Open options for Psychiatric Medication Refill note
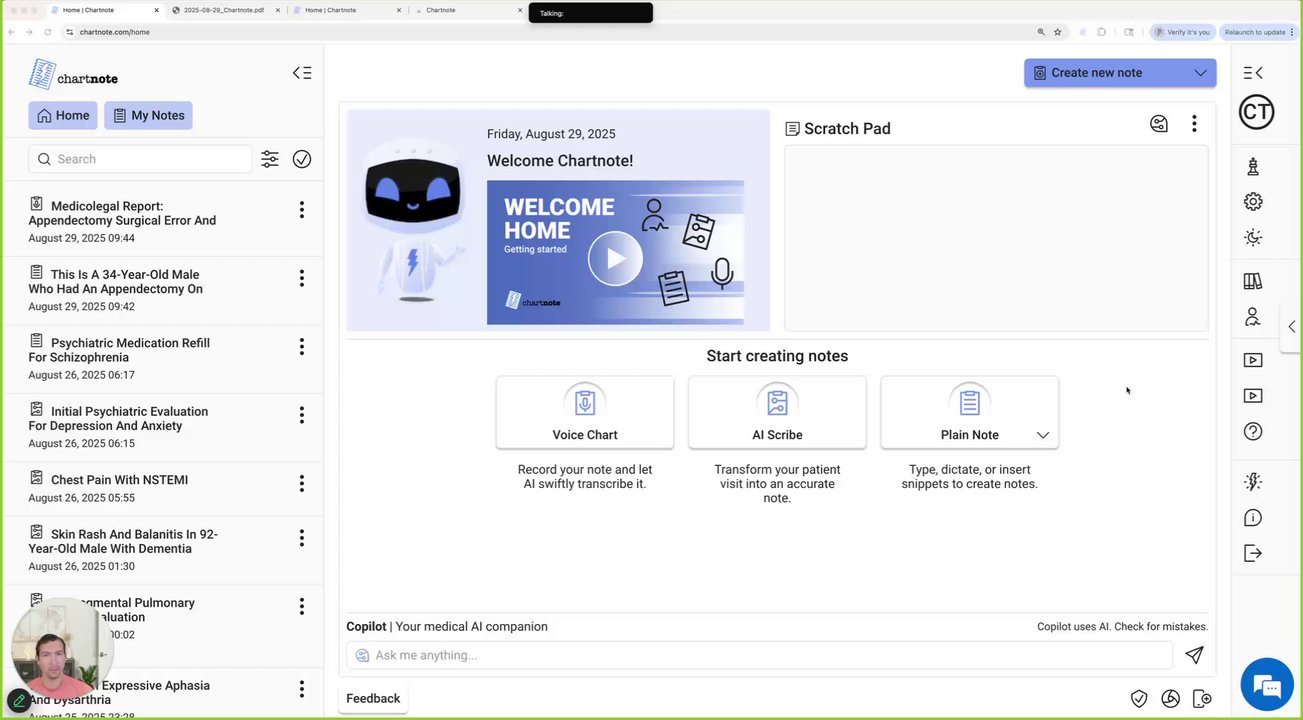 coord(301,347)
